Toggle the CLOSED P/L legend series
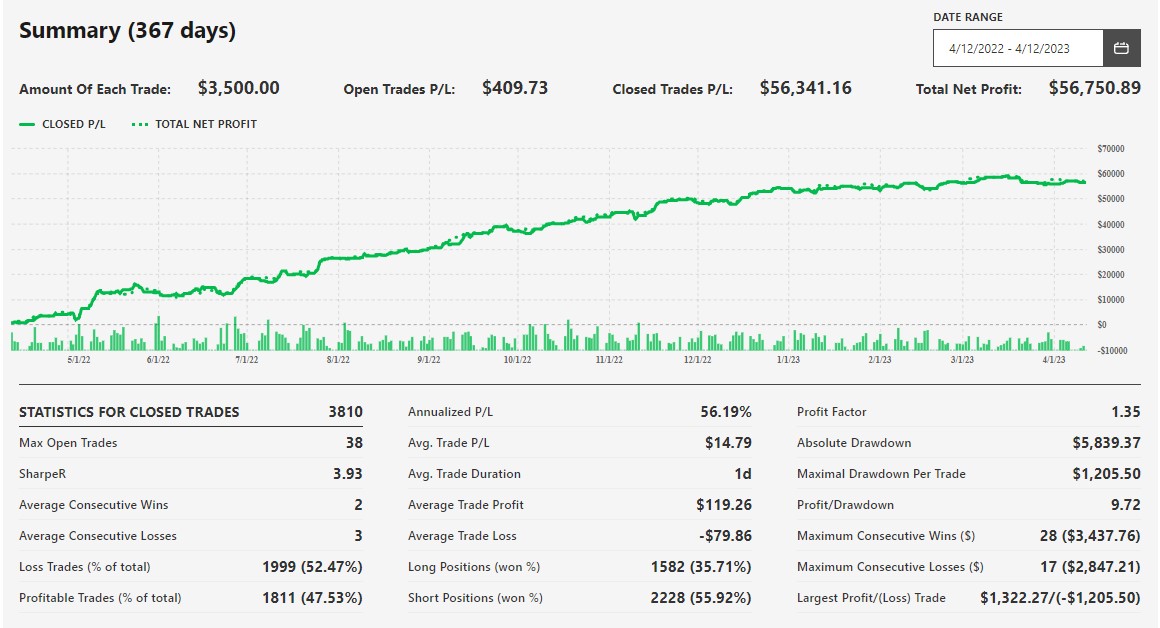Viewport: 1160px width, 628px height. [x=73, y=124]
